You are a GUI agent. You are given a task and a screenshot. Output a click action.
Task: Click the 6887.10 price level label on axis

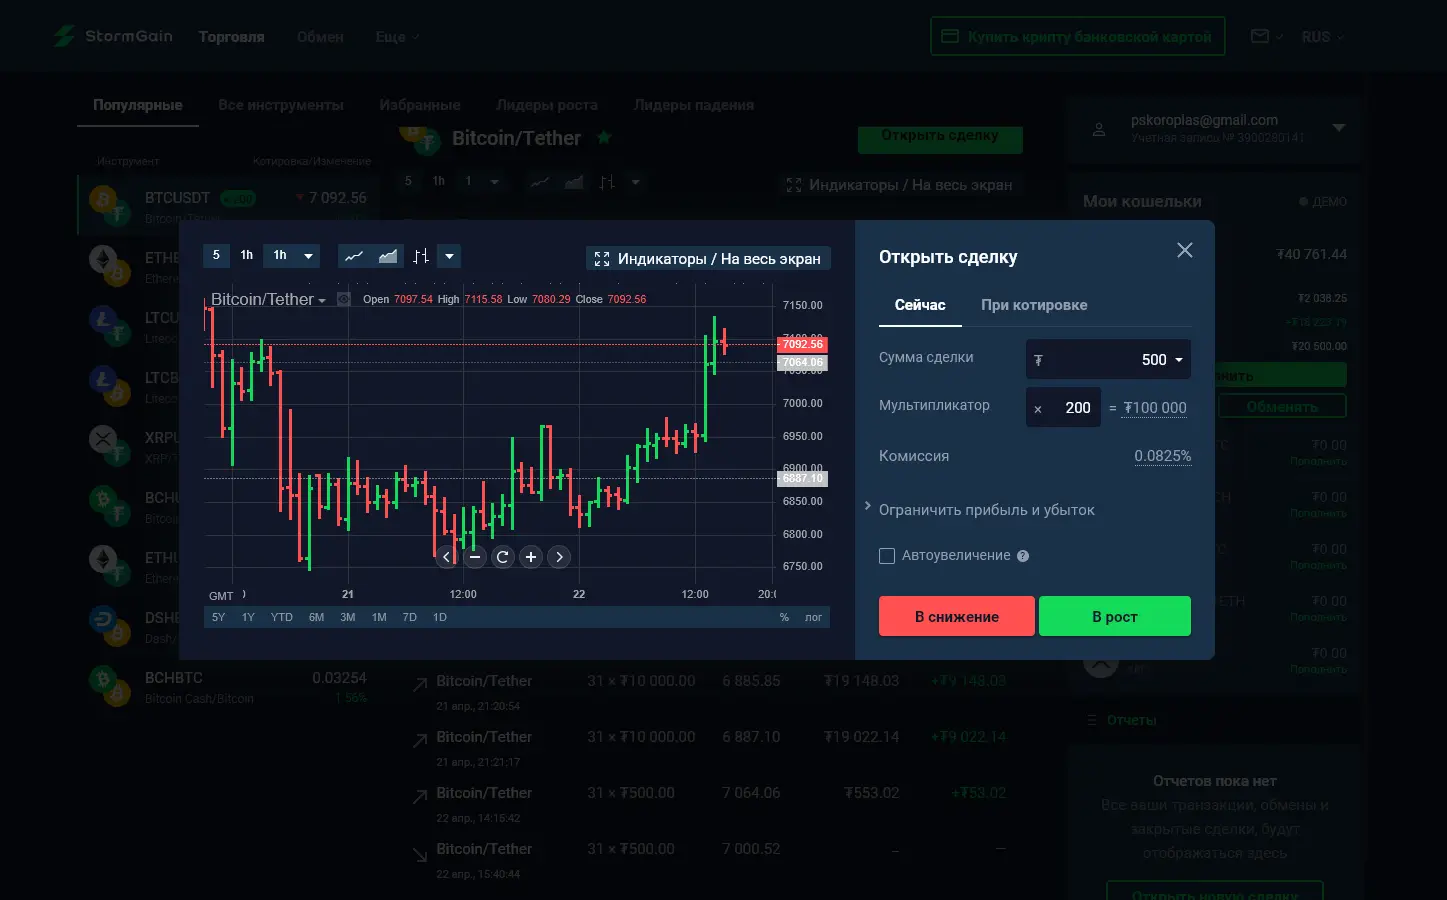coord(802,478)
